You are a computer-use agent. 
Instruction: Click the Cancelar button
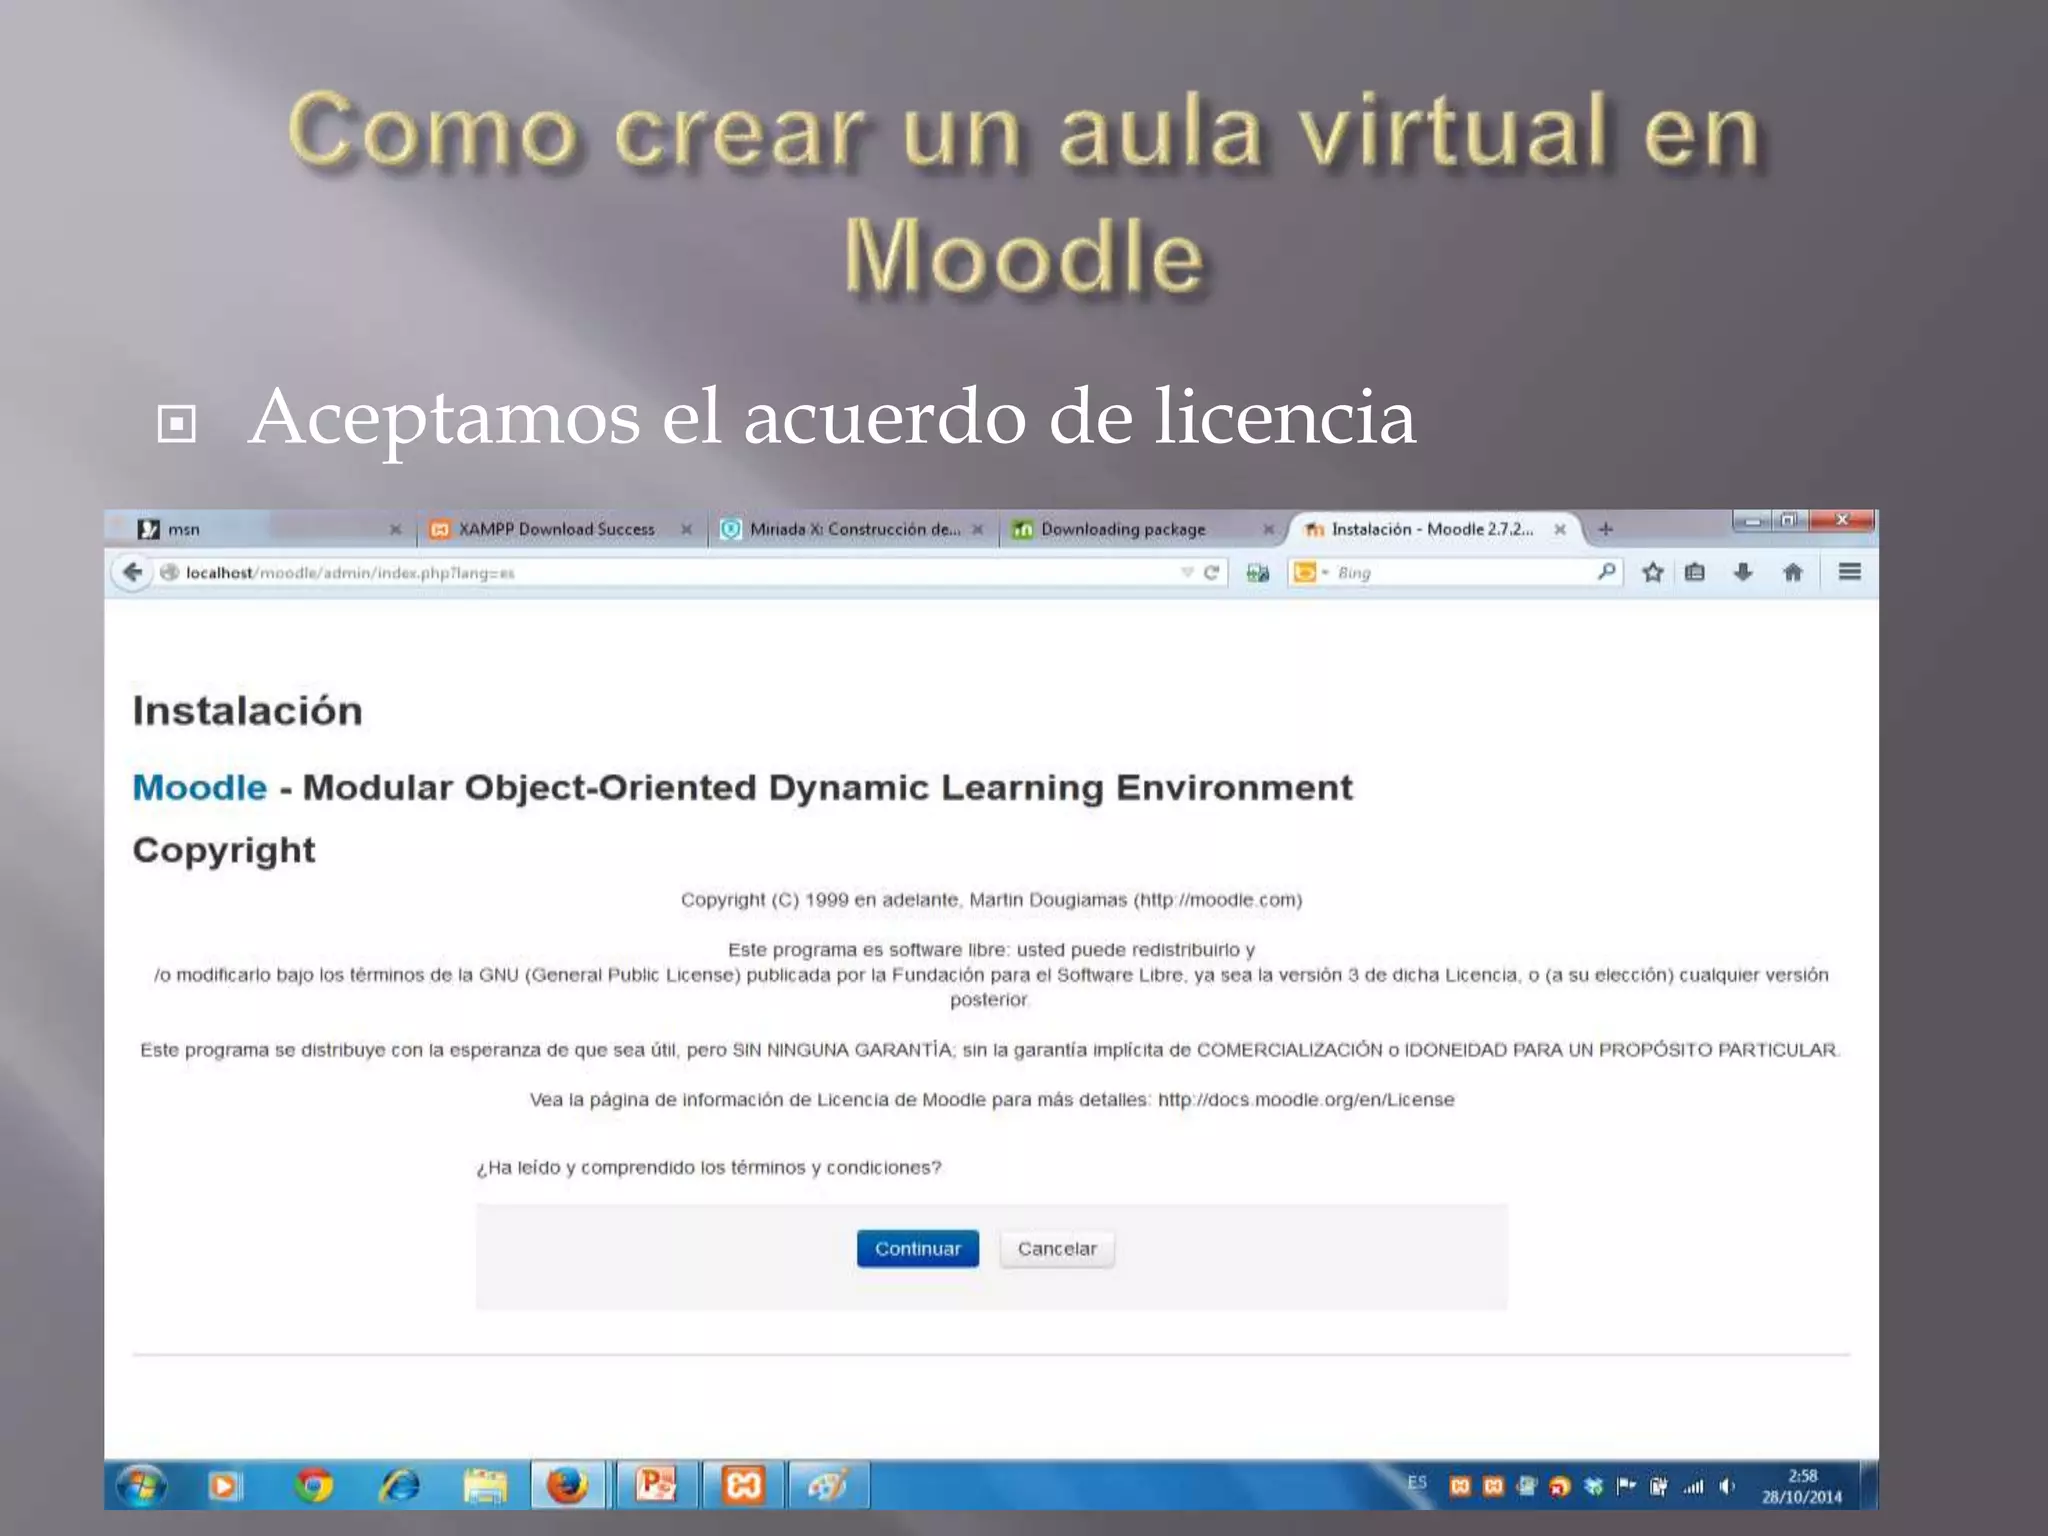(x=1057, y=1248)
